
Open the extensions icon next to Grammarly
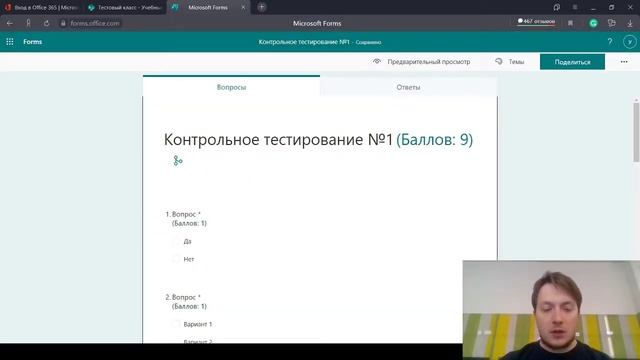click(x=611, y=23)
